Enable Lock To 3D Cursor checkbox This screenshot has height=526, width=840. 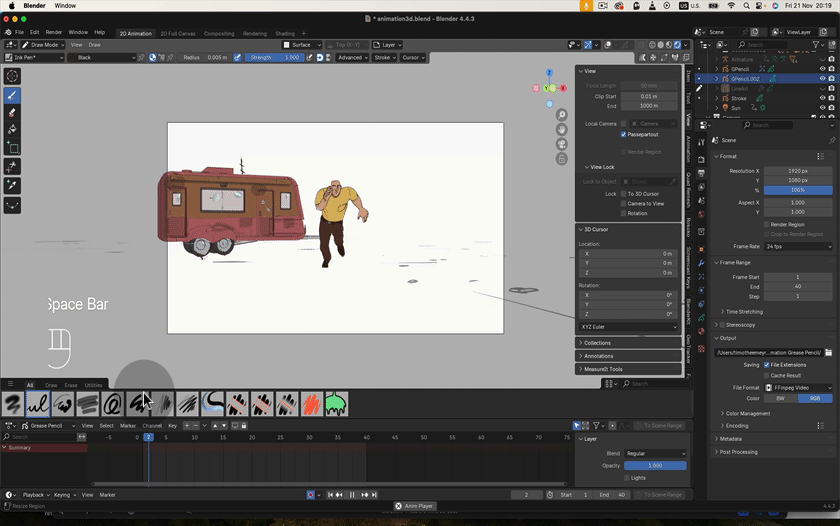pos(624,194)
